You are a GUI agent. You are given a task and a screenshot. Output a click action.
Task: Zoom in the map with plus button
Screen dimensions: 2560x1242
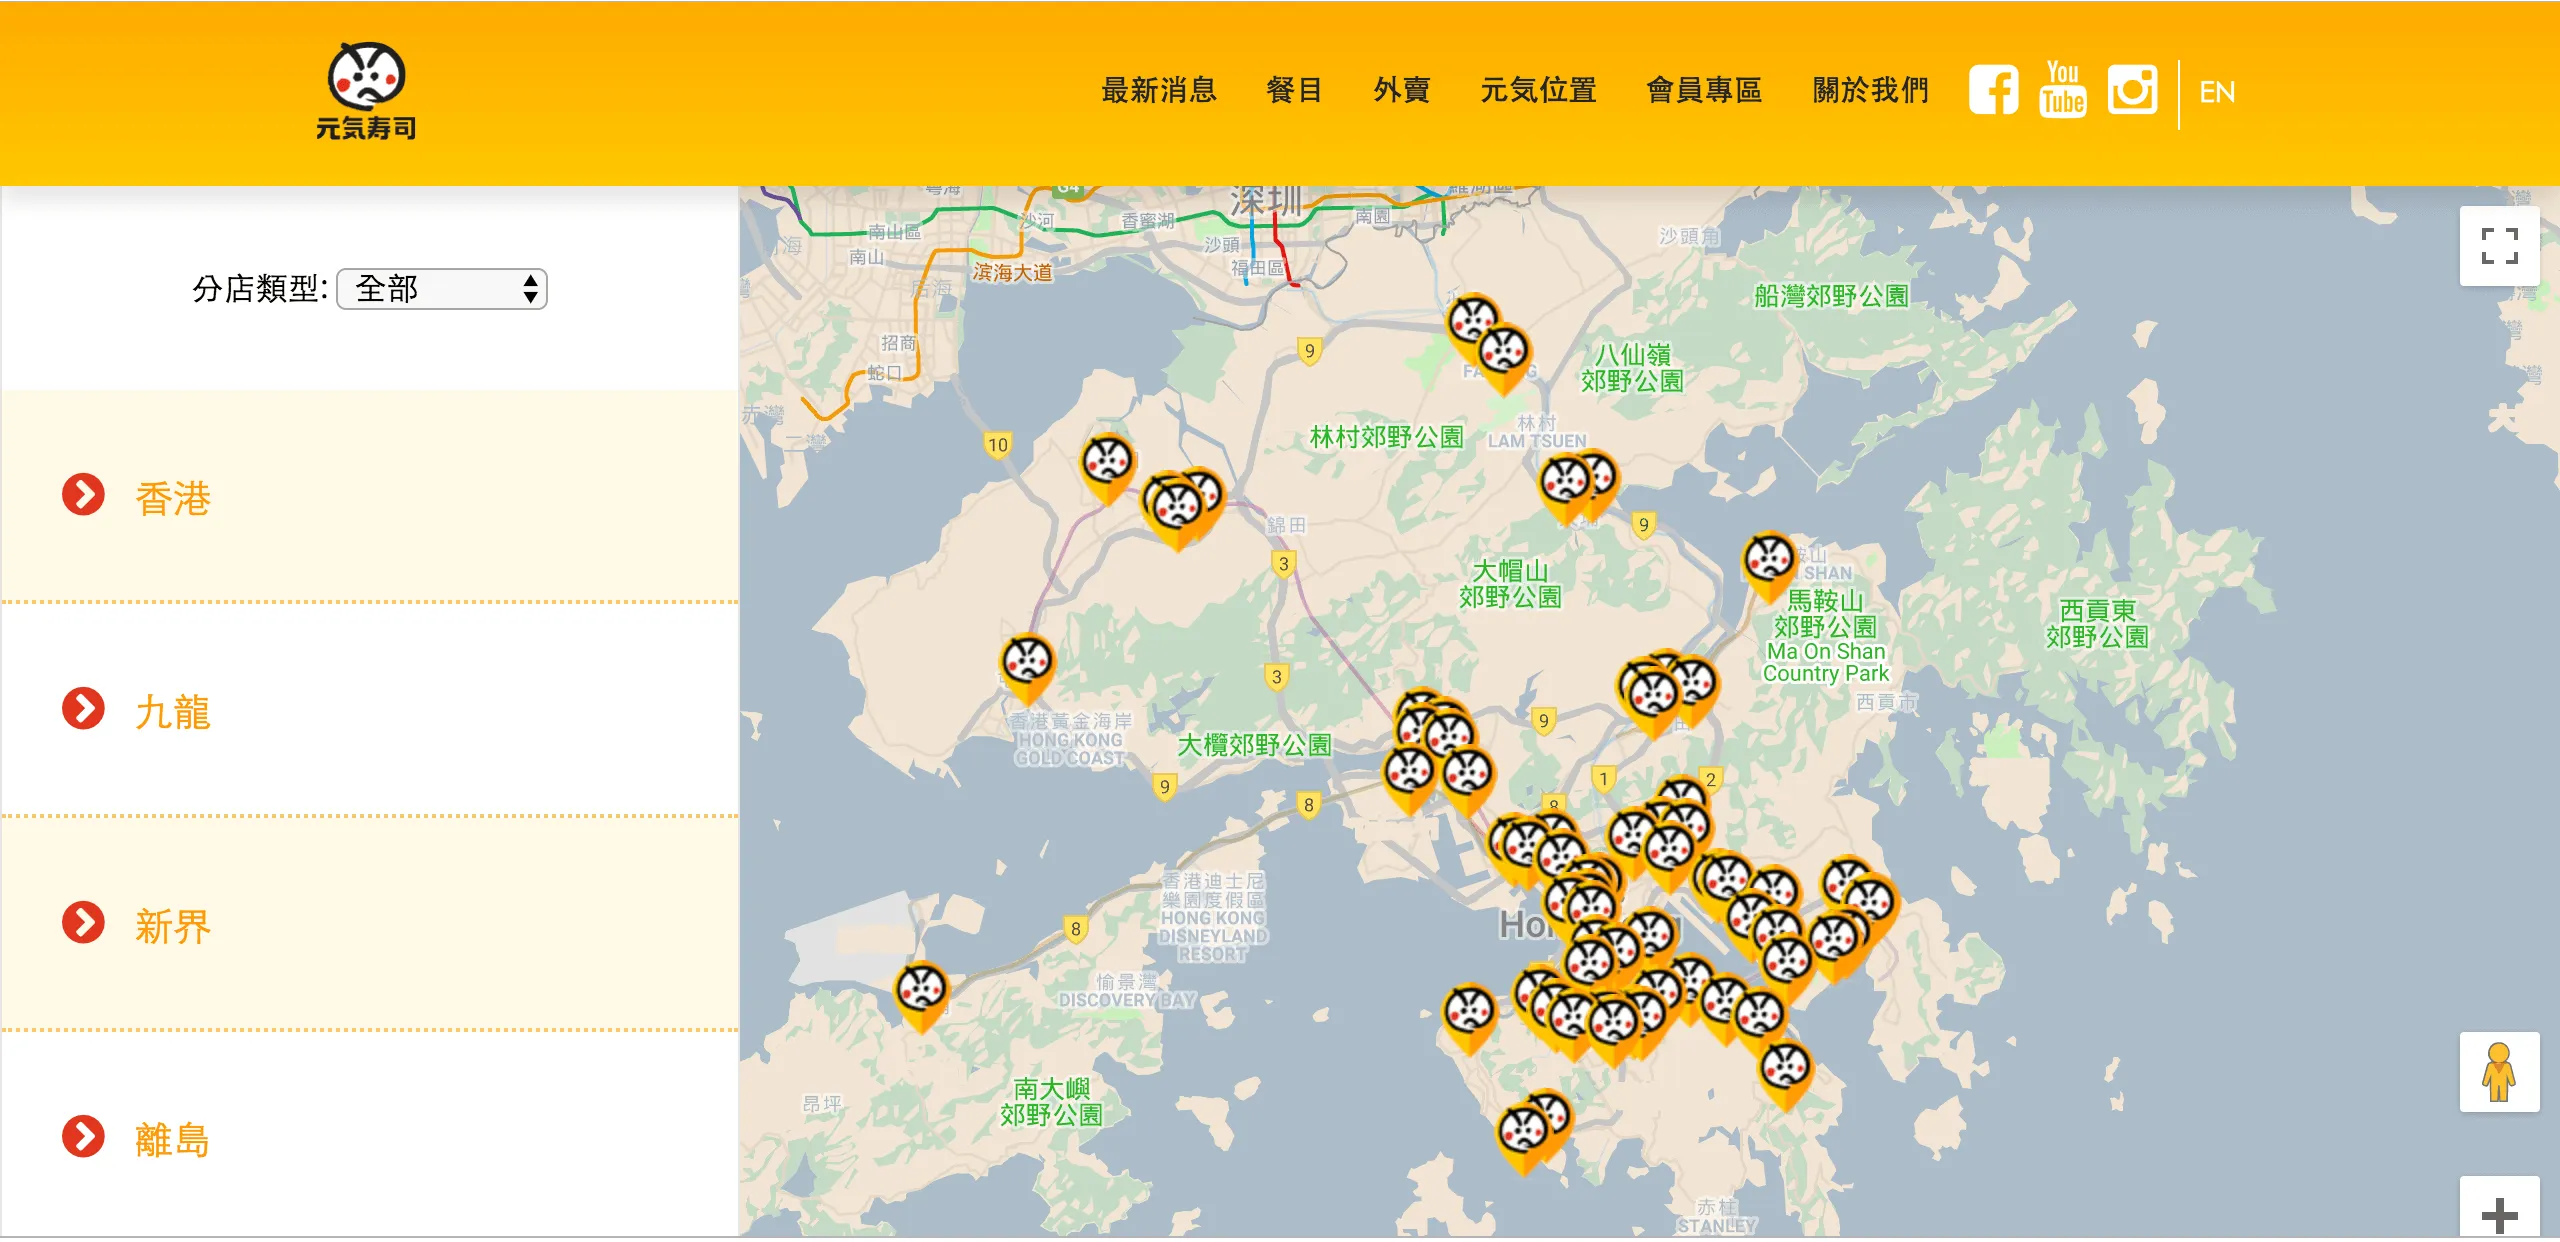coord(2498,1214)
